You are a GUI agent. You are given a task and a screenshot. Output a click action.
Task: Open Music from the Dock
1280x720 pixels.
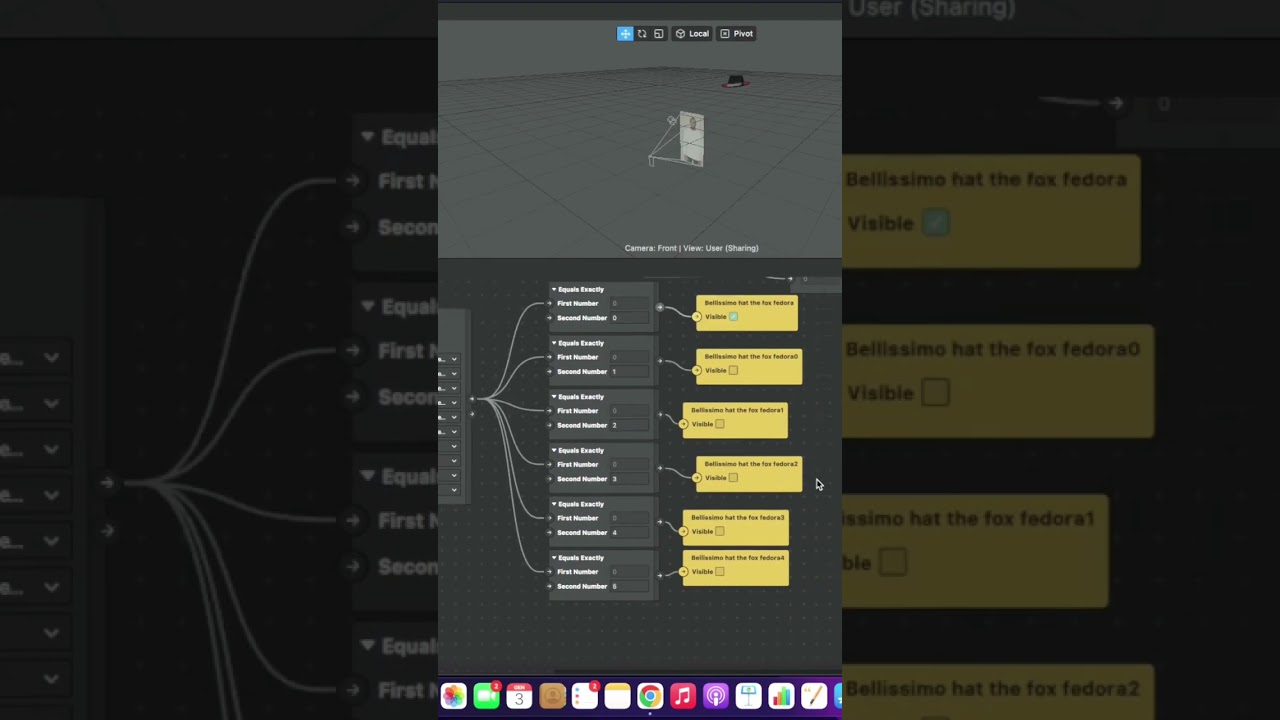pos(683,696)
